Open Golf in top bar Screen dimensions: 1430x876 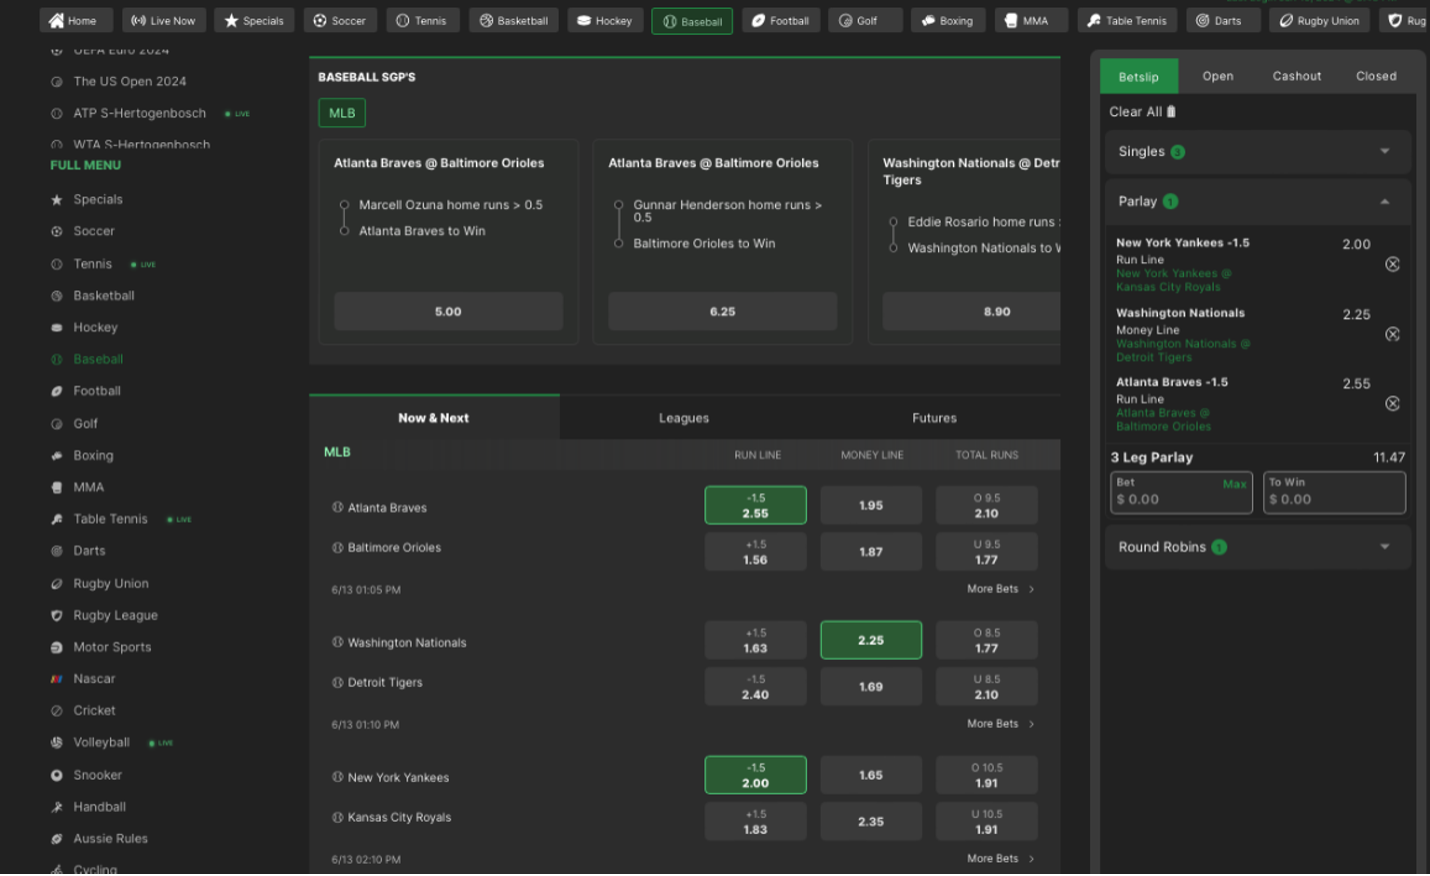pos(865,21)
